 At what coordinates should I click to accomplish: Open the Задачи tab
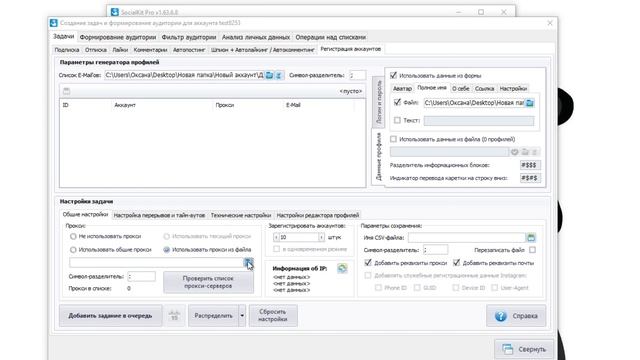click(64, 36)
